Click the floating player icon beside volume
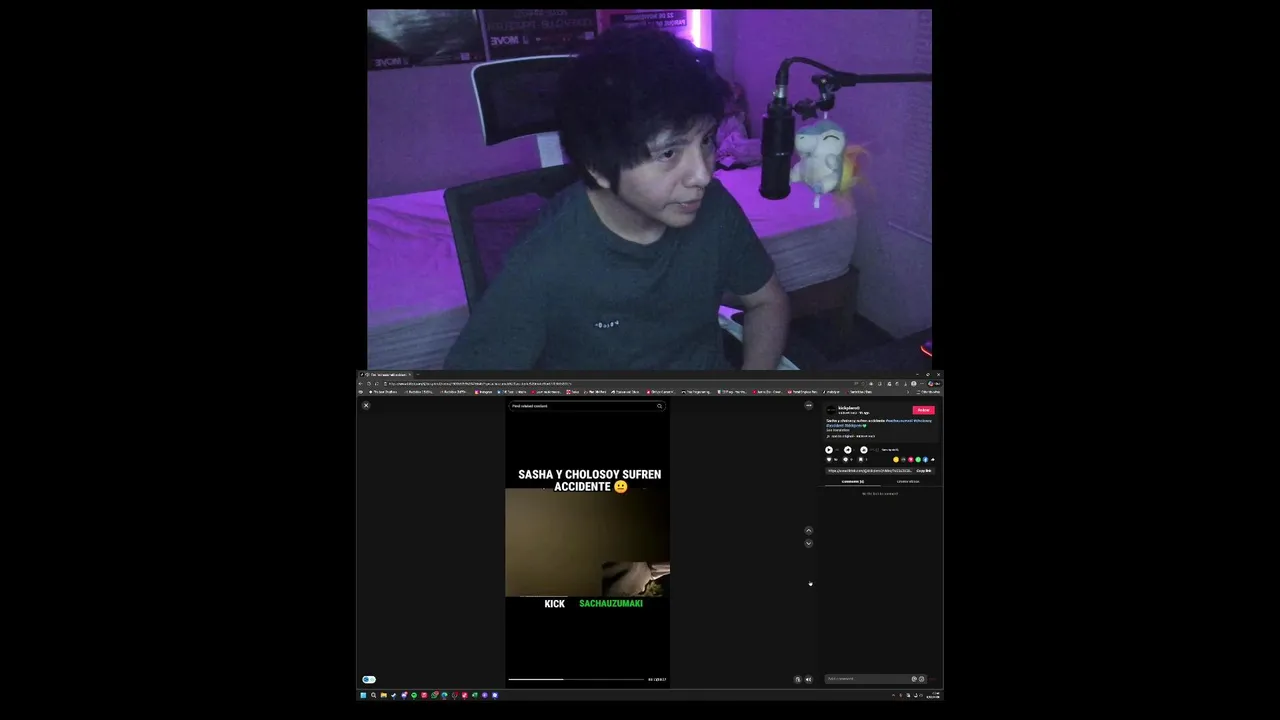Image resolution: width=1280 pixels, height=720 pixels. pos(798,679)
